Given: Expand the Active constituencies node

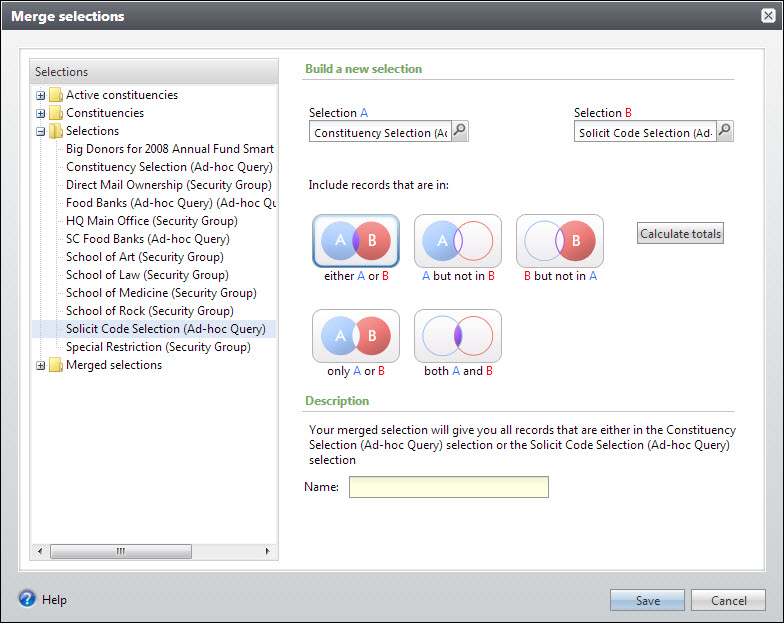Looking at the screenshot, I should click(x=40, y=96).
